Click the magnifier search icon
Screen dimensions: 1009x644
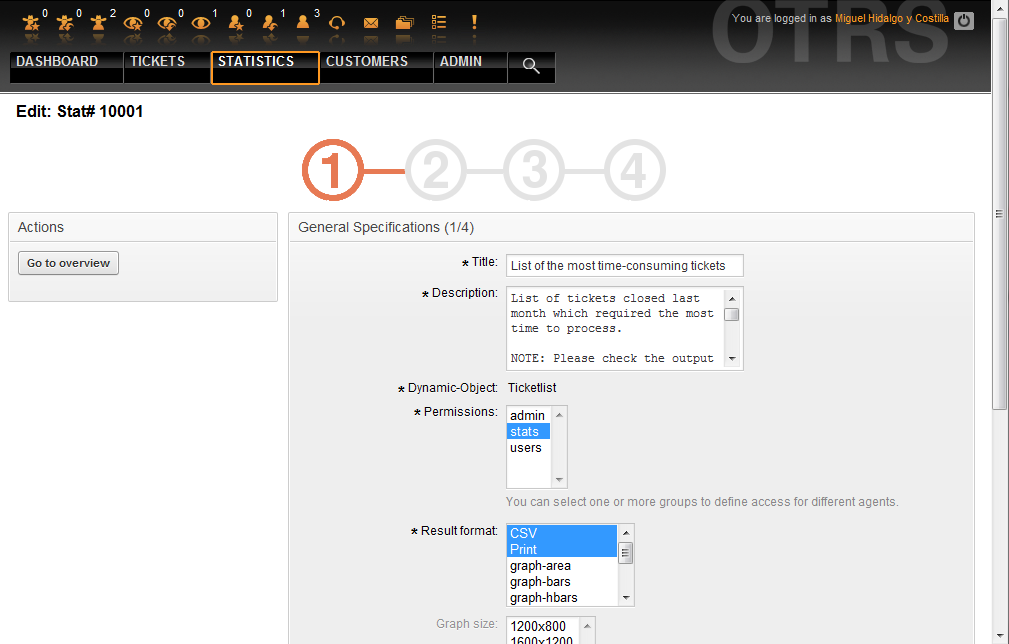(531, 67)
